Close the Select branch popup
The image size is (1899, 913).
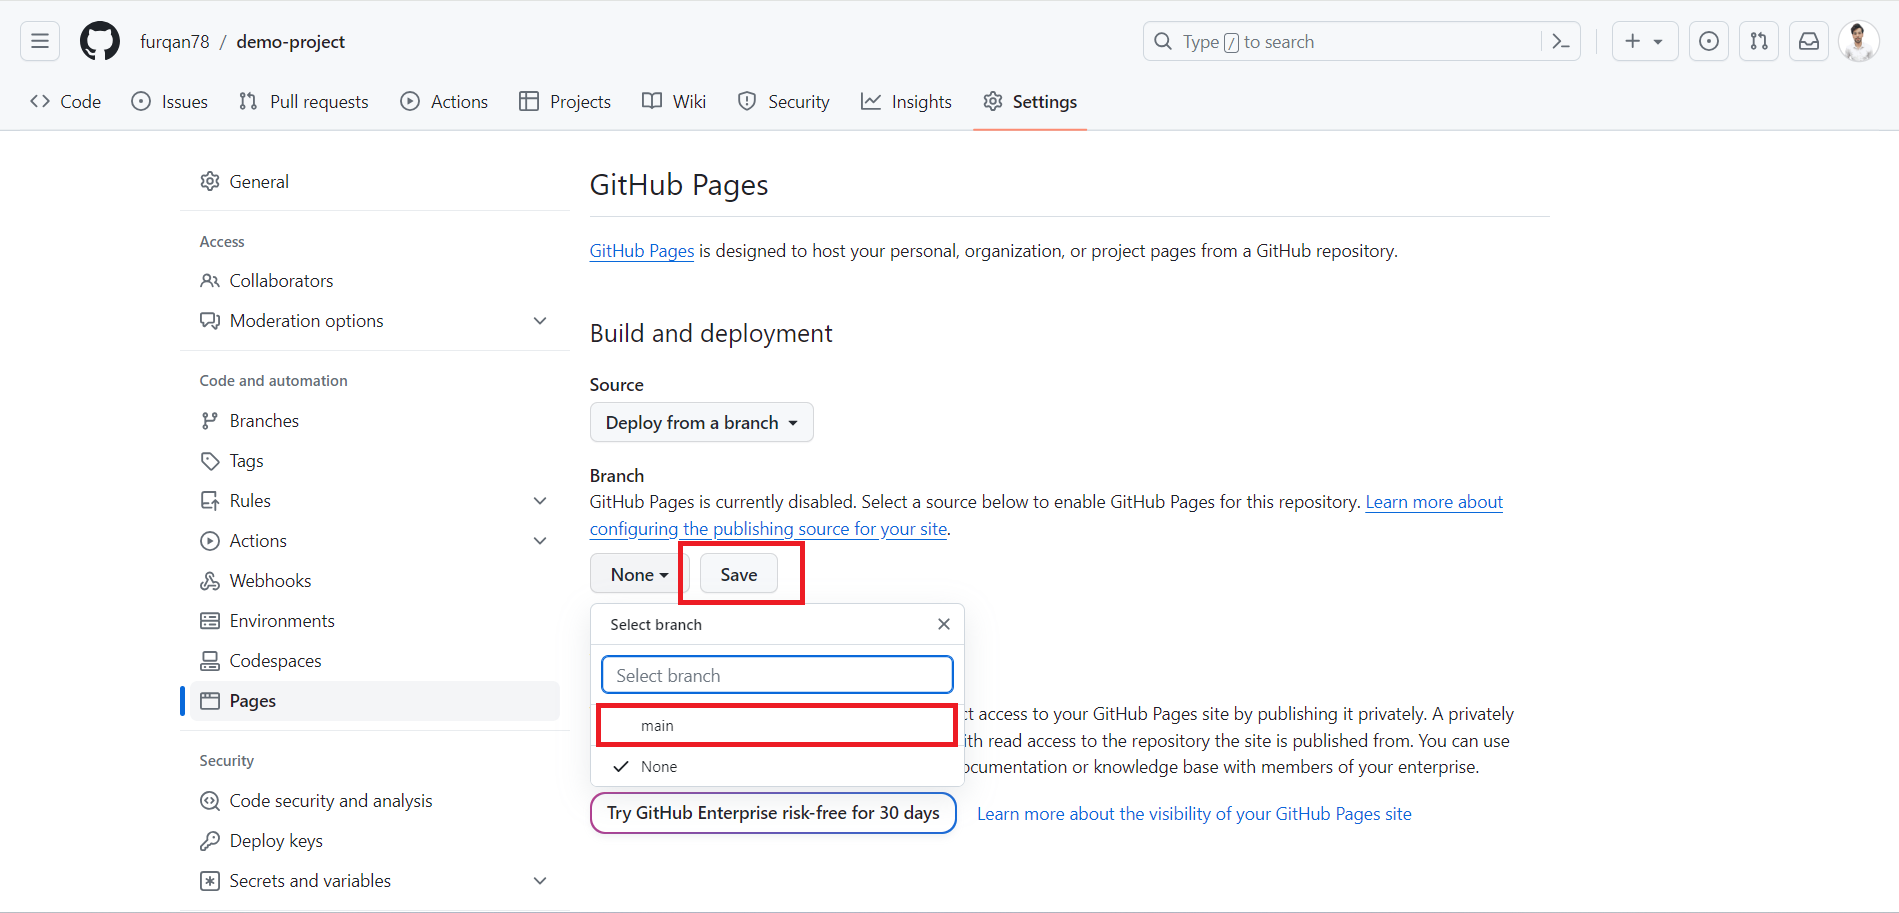(x=944, y=624)
